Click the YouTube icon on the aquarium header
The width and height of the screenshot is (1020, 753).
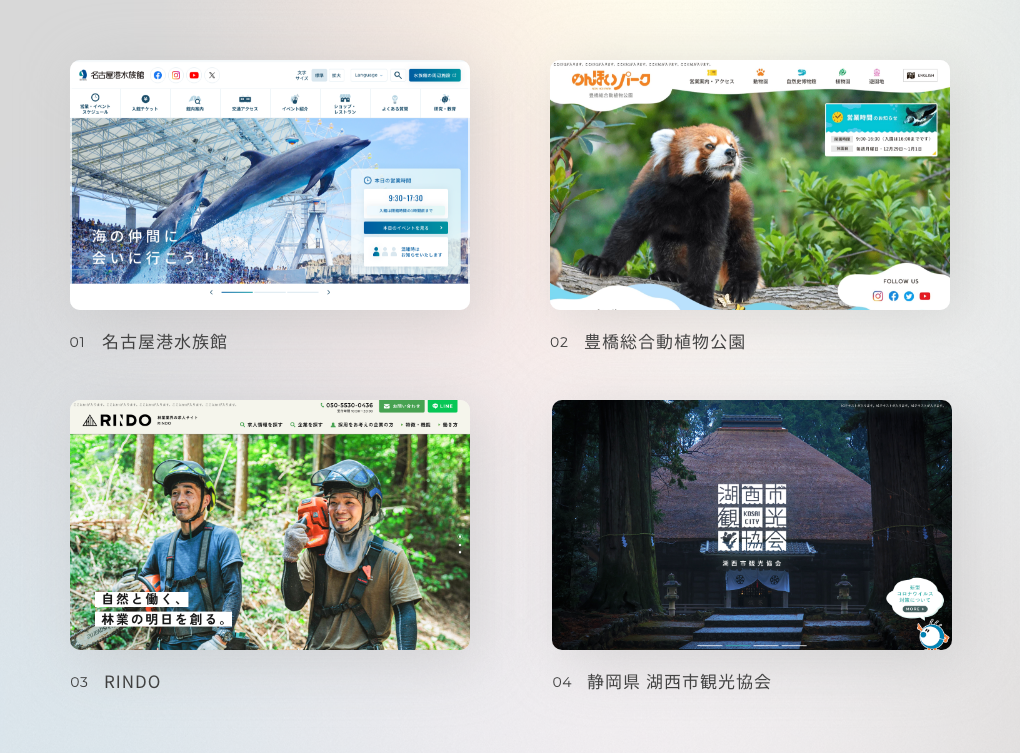(x=194, y=75)
